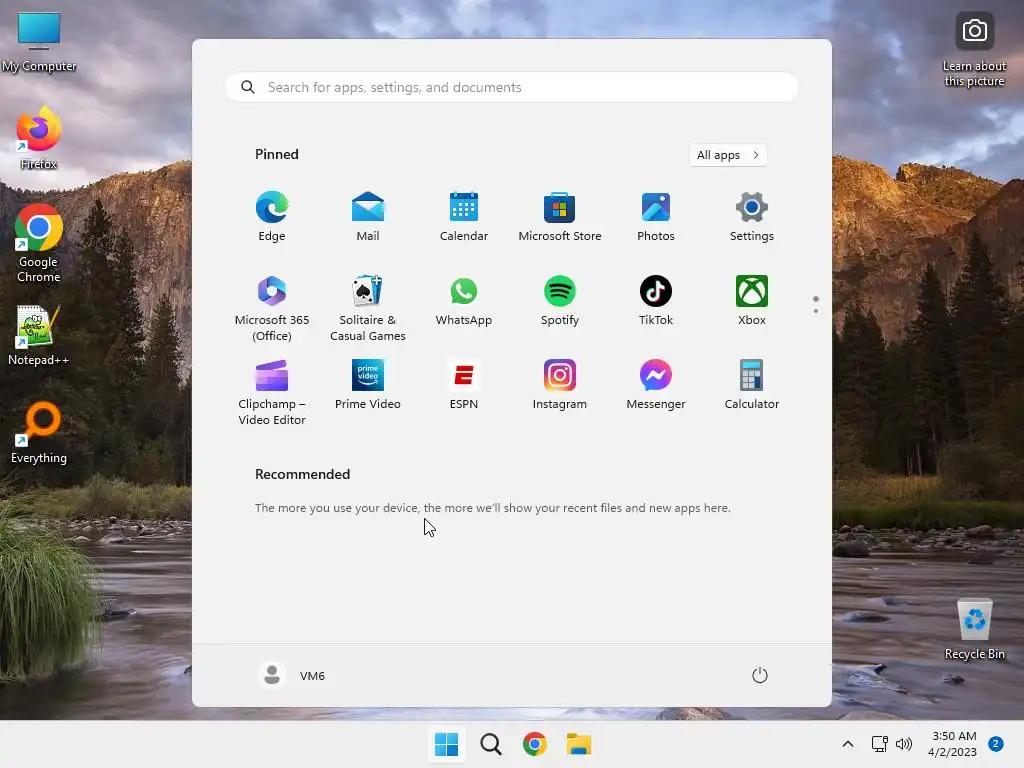The width and height of the screenshot is (1024, 768).
Task: Open the power options button
Action: pyautogui.click(x=760, y=675)
